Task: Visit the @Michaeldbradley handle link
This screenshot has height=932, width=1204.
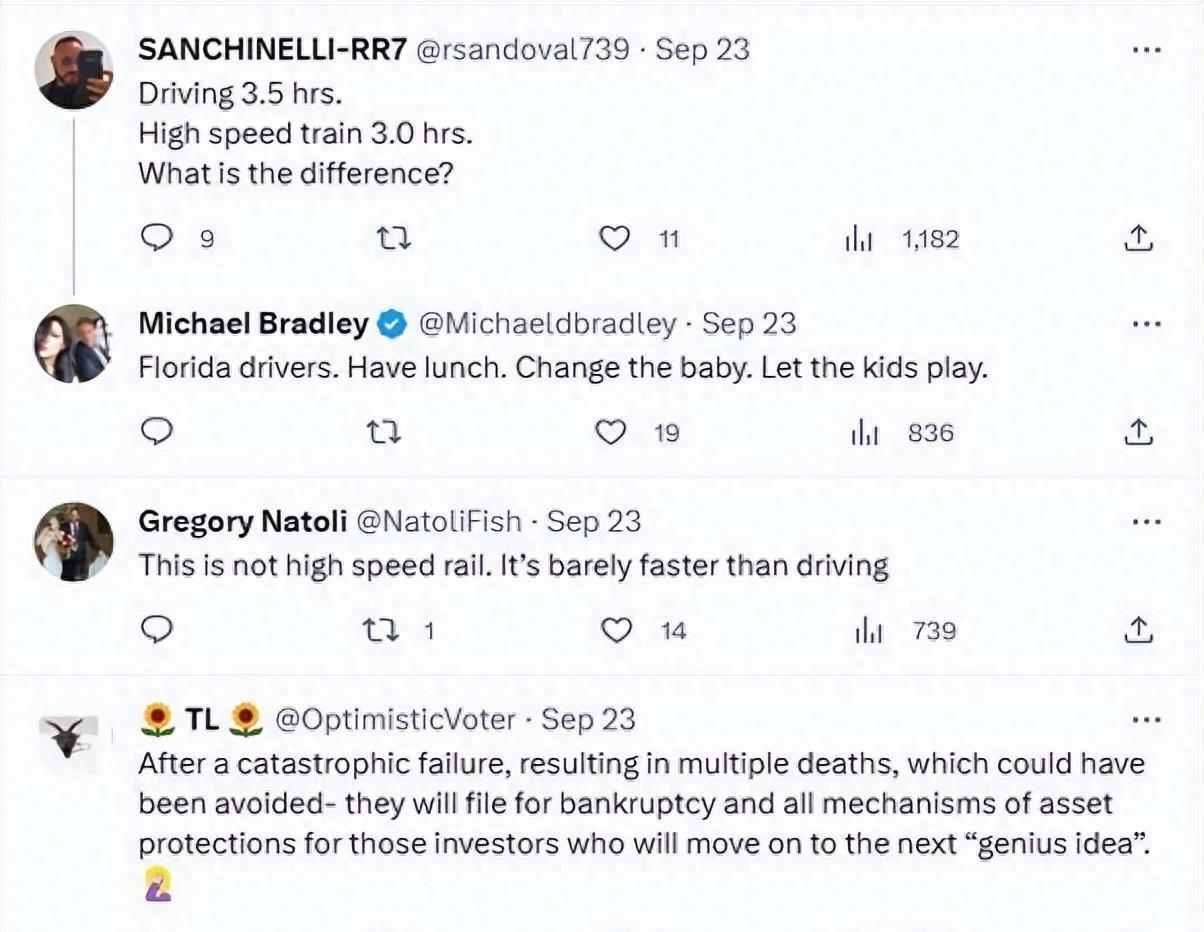Action: tap(546, 323)
